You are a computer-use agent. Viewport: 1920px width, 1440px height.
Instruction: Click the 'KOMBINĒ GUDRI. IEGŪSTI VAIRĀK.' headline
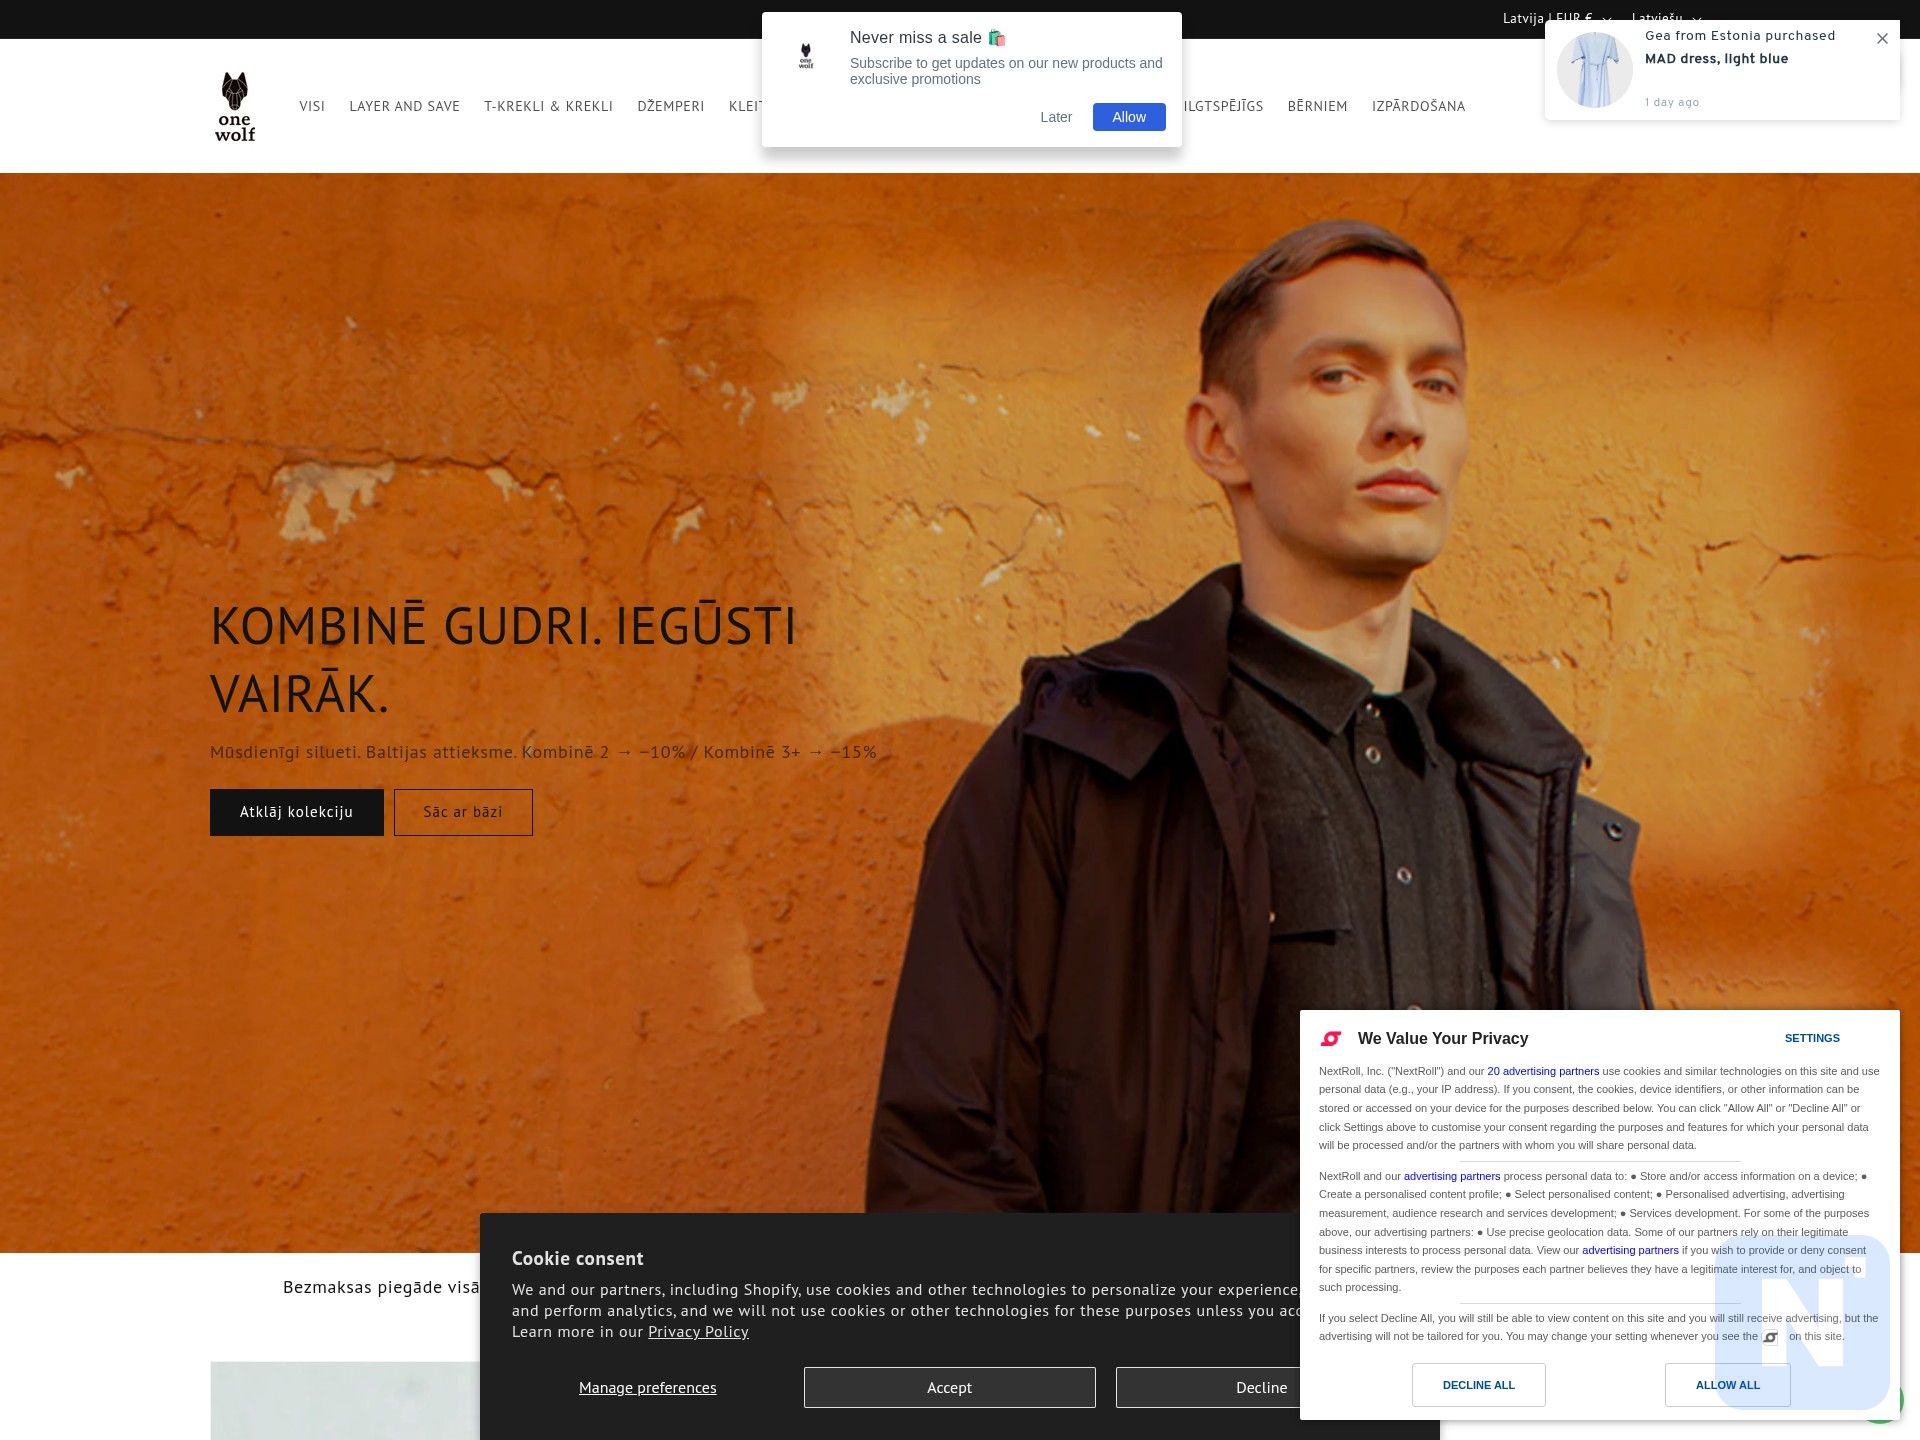pos(503,659)
